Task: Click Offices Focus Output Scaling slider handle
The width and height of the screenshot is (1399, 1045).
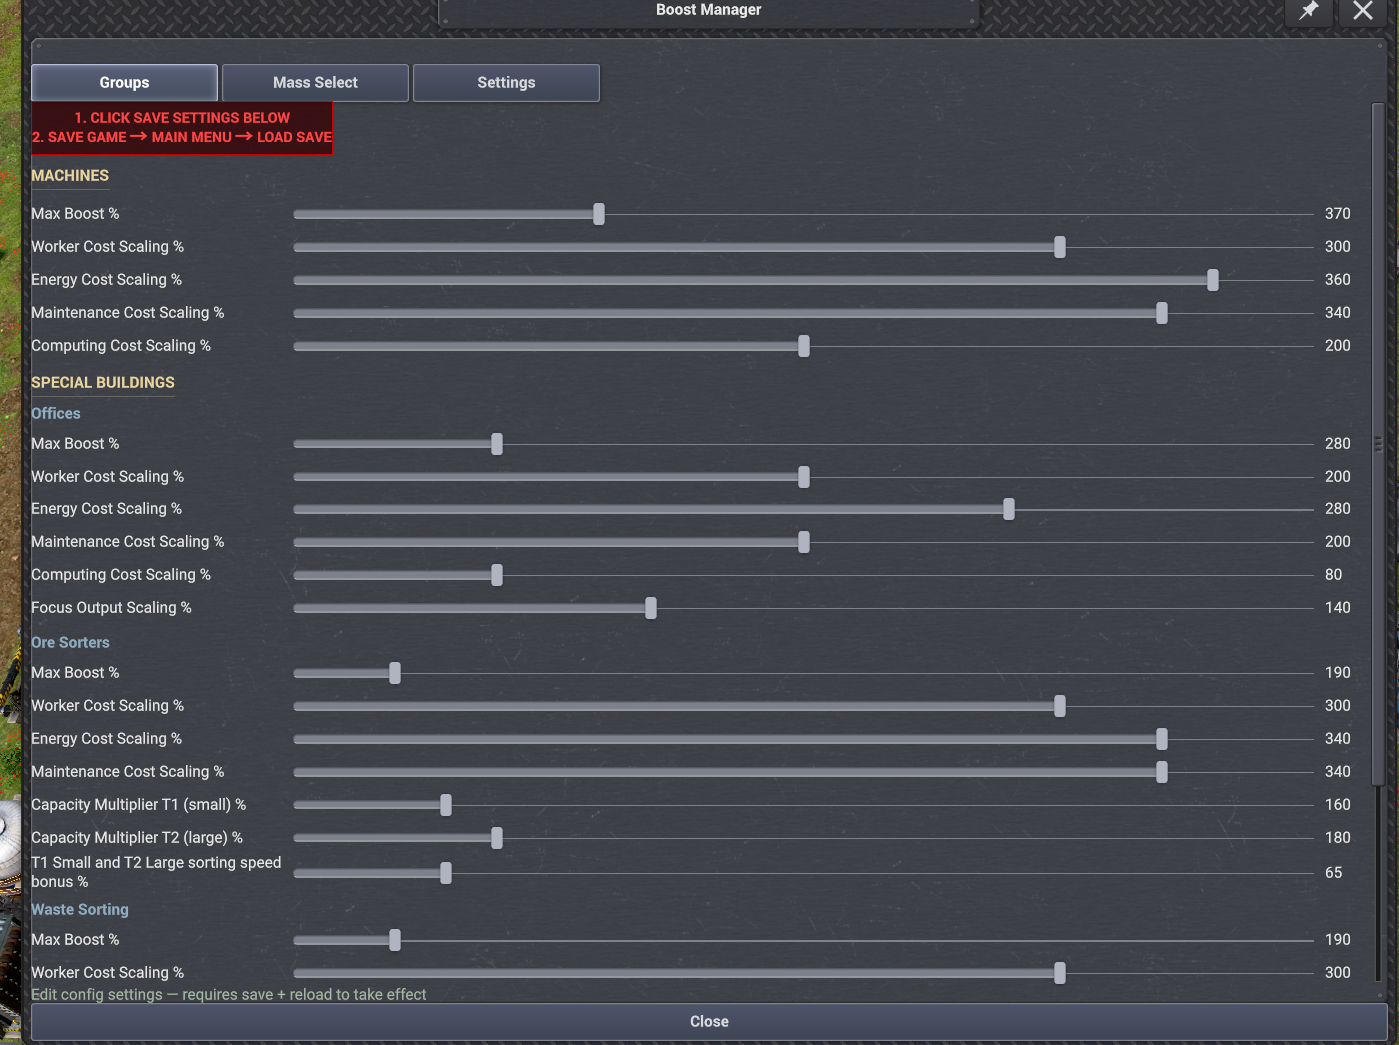Action: [x=651, y=608]
